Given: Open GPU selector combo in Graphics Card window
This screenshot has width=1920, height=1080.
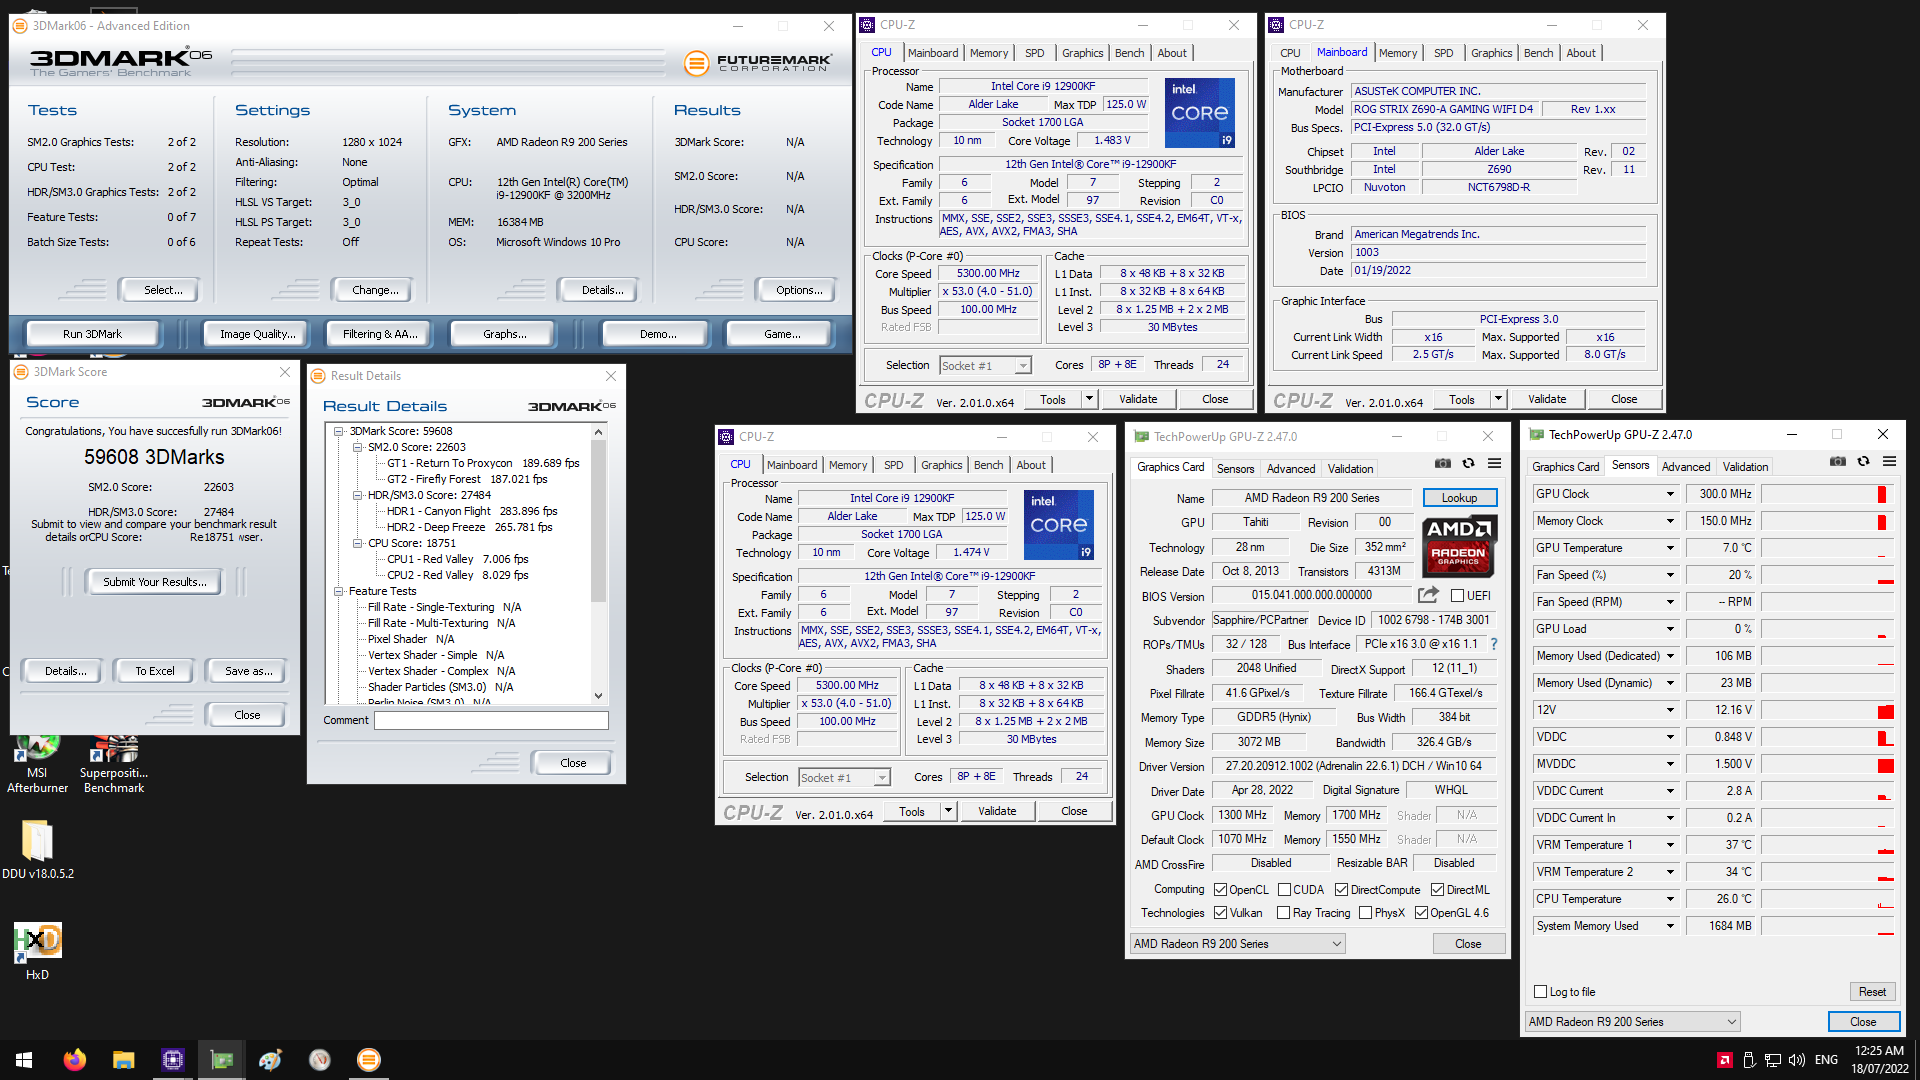Looking at the screenshot, I should click(x=1237, y=944).
